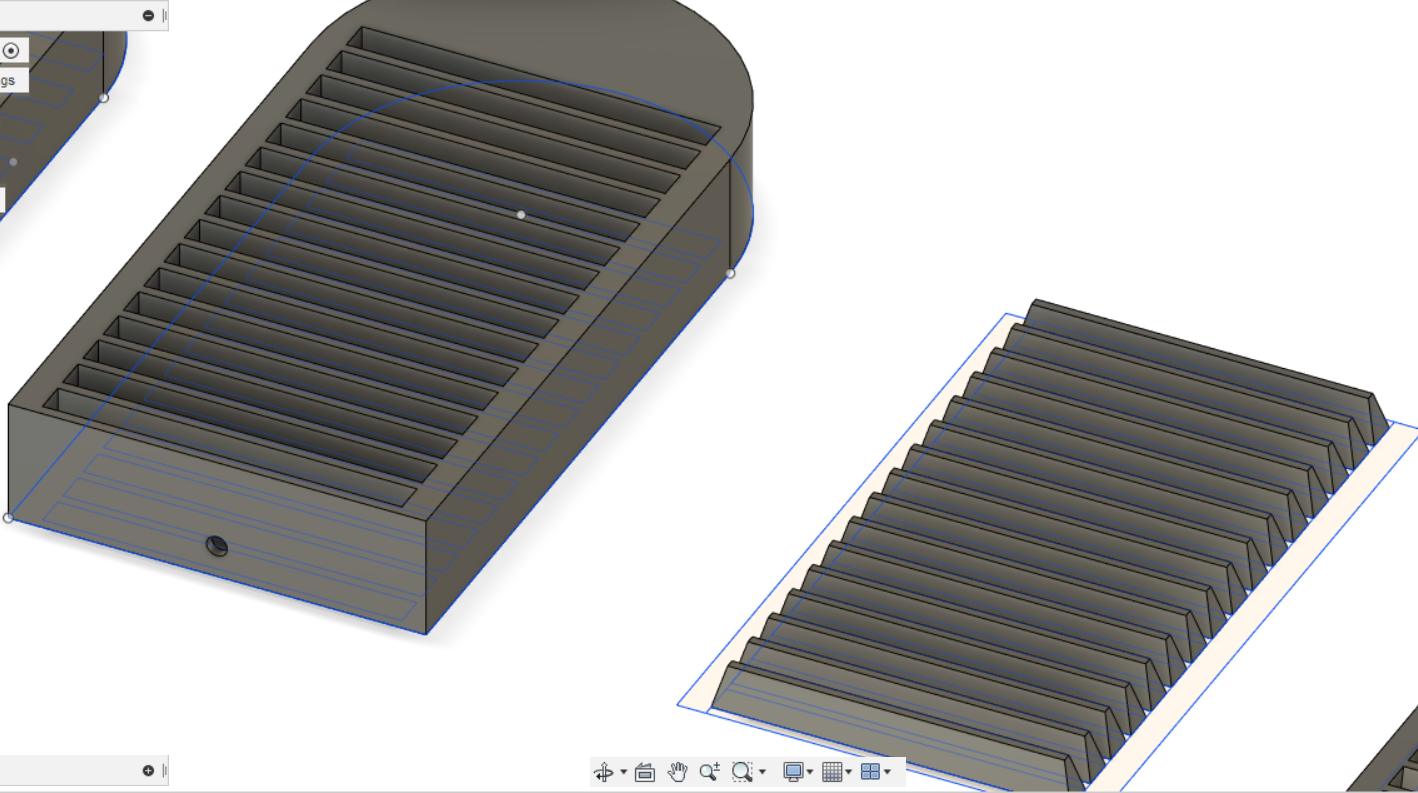Screen dimensions: 1418x793
Task: Grab the top-left panel resize handle
Action: (x=165, y=15)
